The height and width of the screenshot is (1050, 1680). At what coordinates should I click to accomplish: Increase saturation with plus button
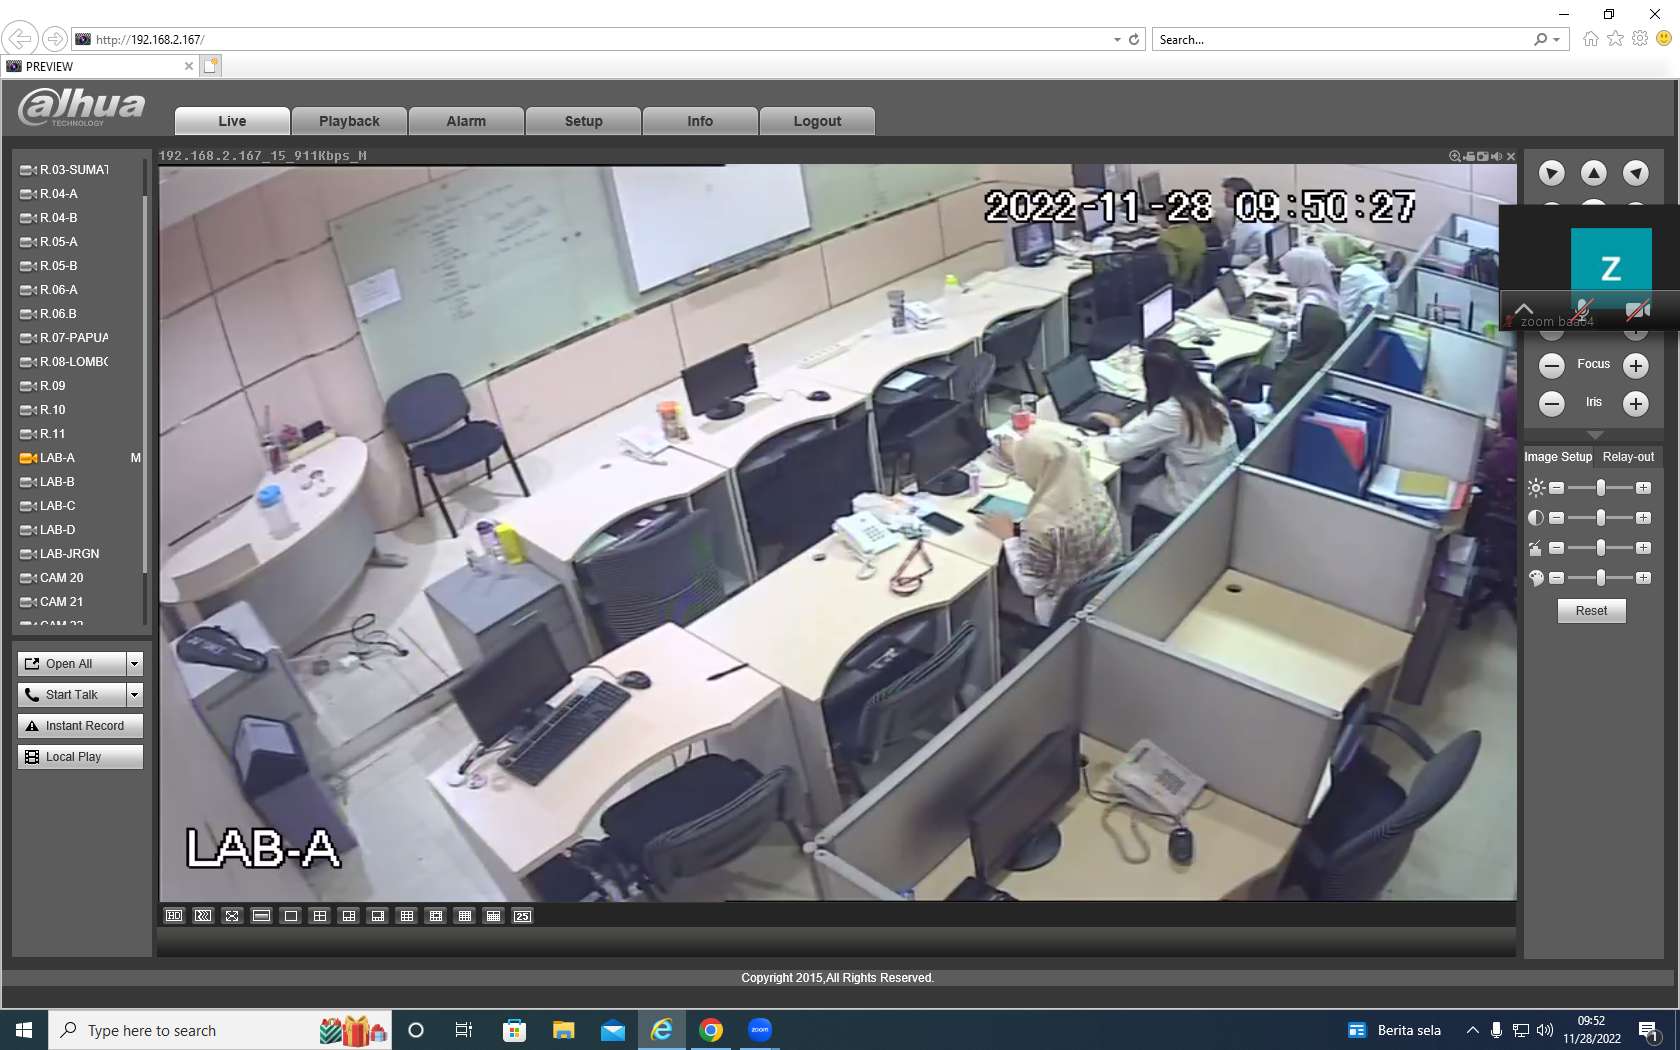pos(1643,578)
